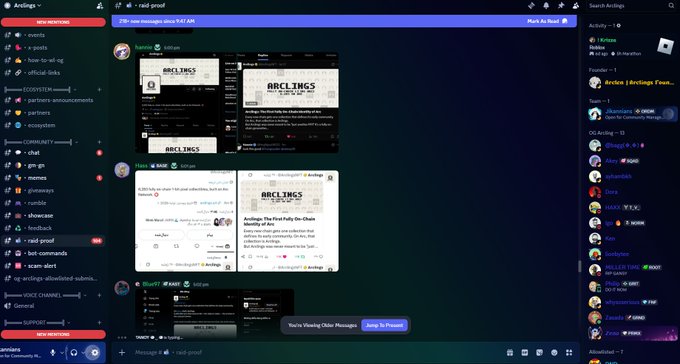Click the search magnifier icon
Viewport: 680px width, 364px height.
[671, 6]
